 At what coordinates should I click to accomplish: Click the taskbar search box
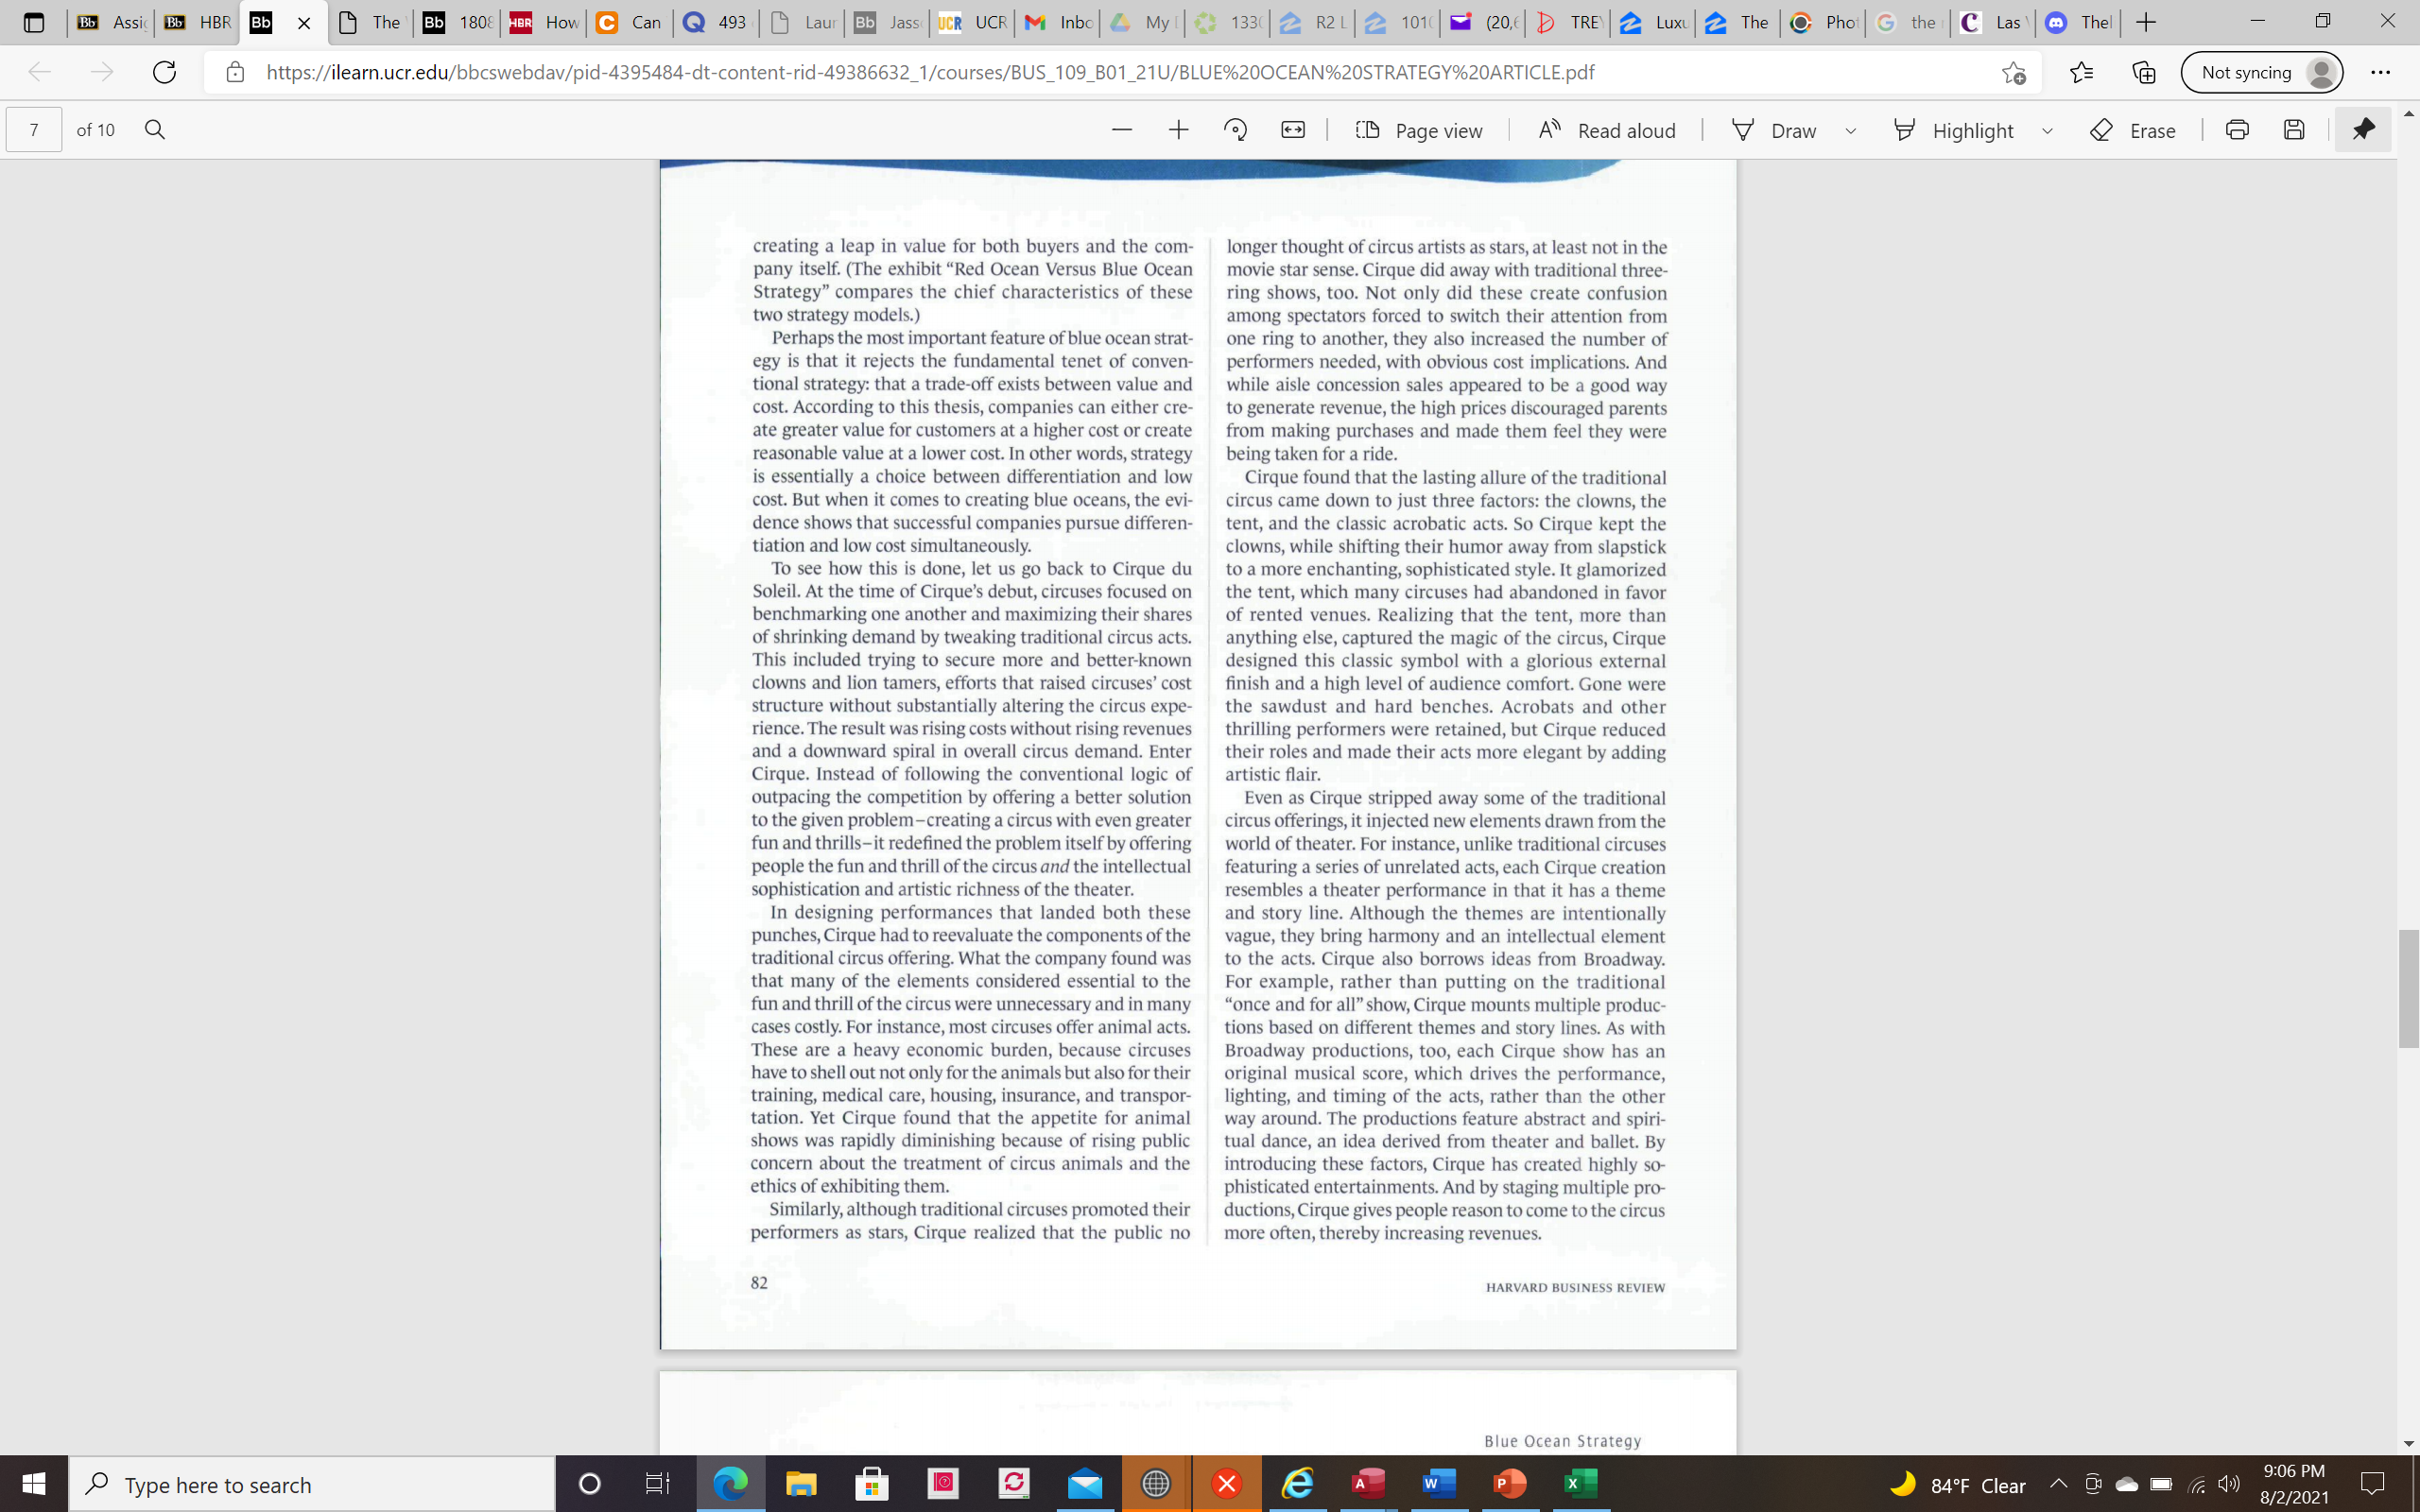click(312, 1484)
